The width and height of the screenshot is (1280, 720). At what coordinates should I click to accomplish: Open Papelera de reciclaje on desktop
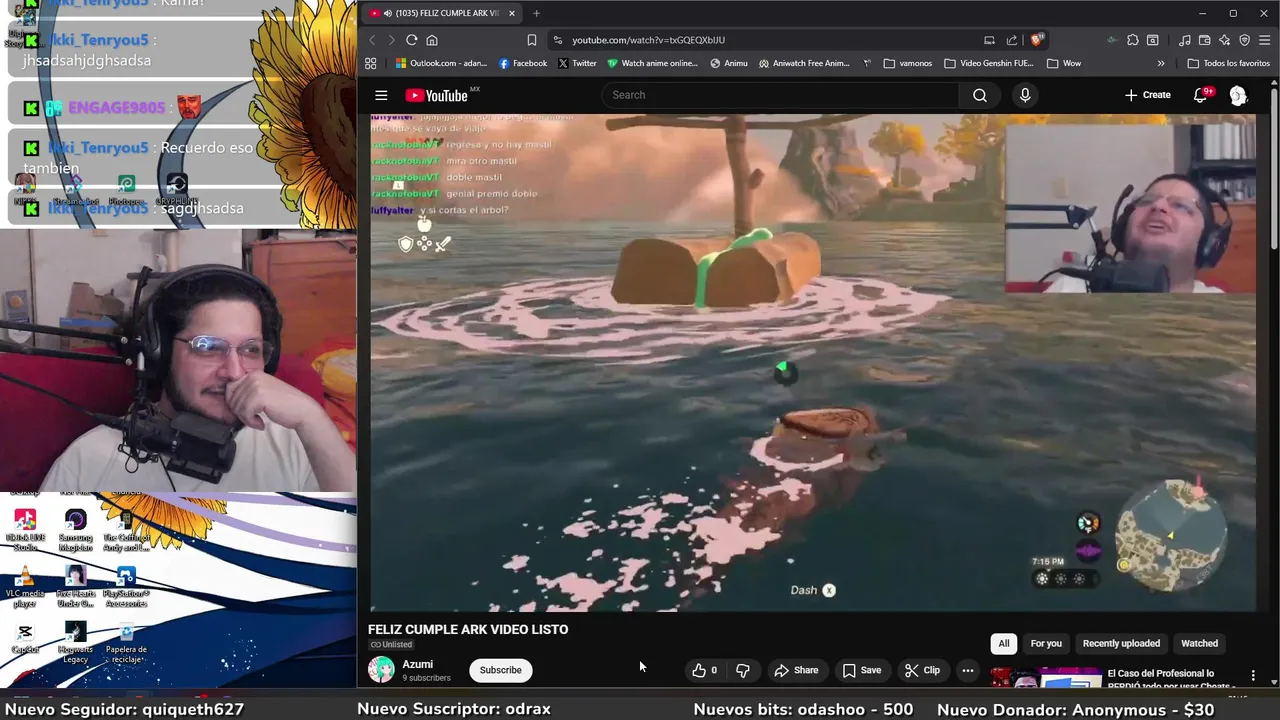tap(126, 642)
